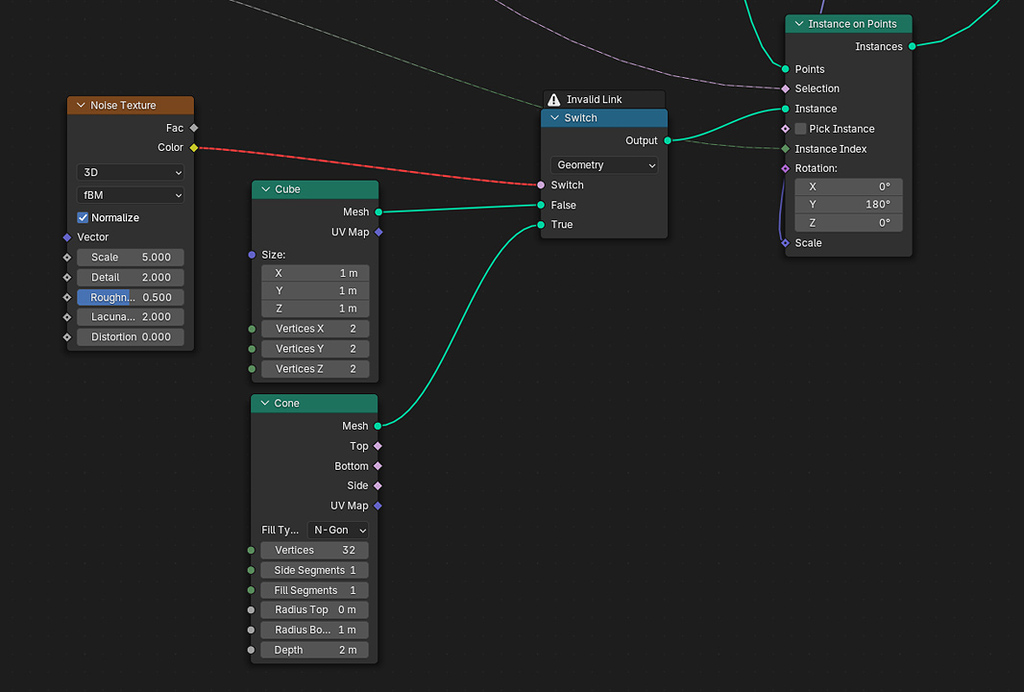Click the Cone UV Map output socket

pos(378,506)
